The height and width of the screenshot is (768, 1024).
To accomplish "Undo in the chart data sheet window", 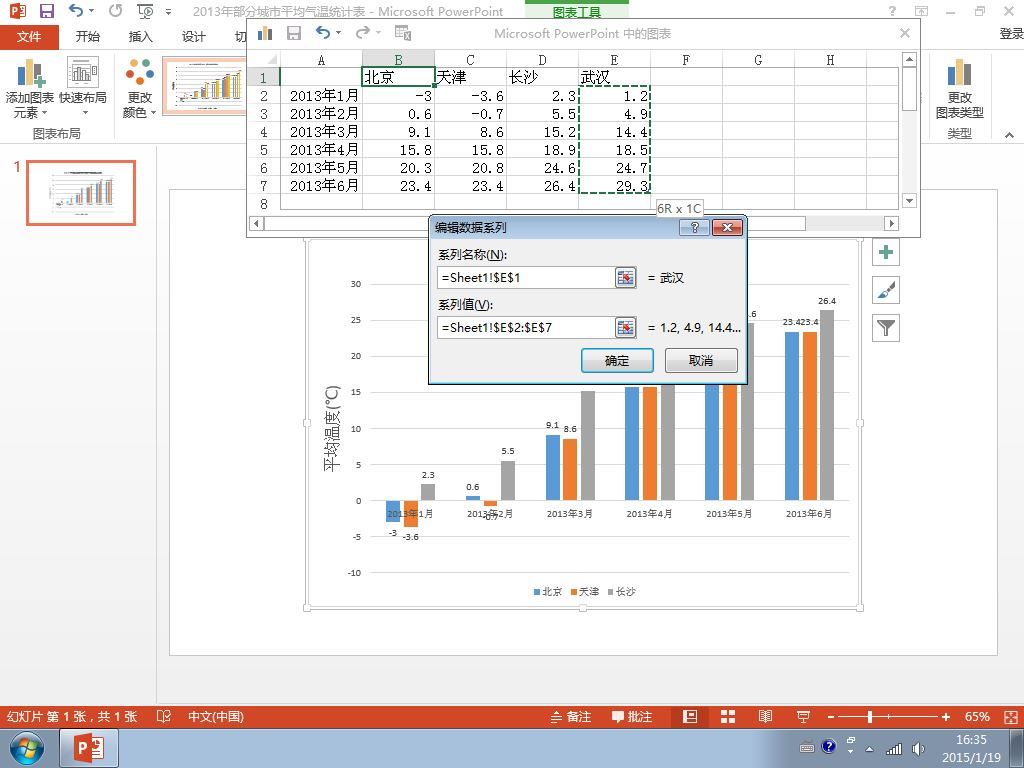I will (323, 33).
